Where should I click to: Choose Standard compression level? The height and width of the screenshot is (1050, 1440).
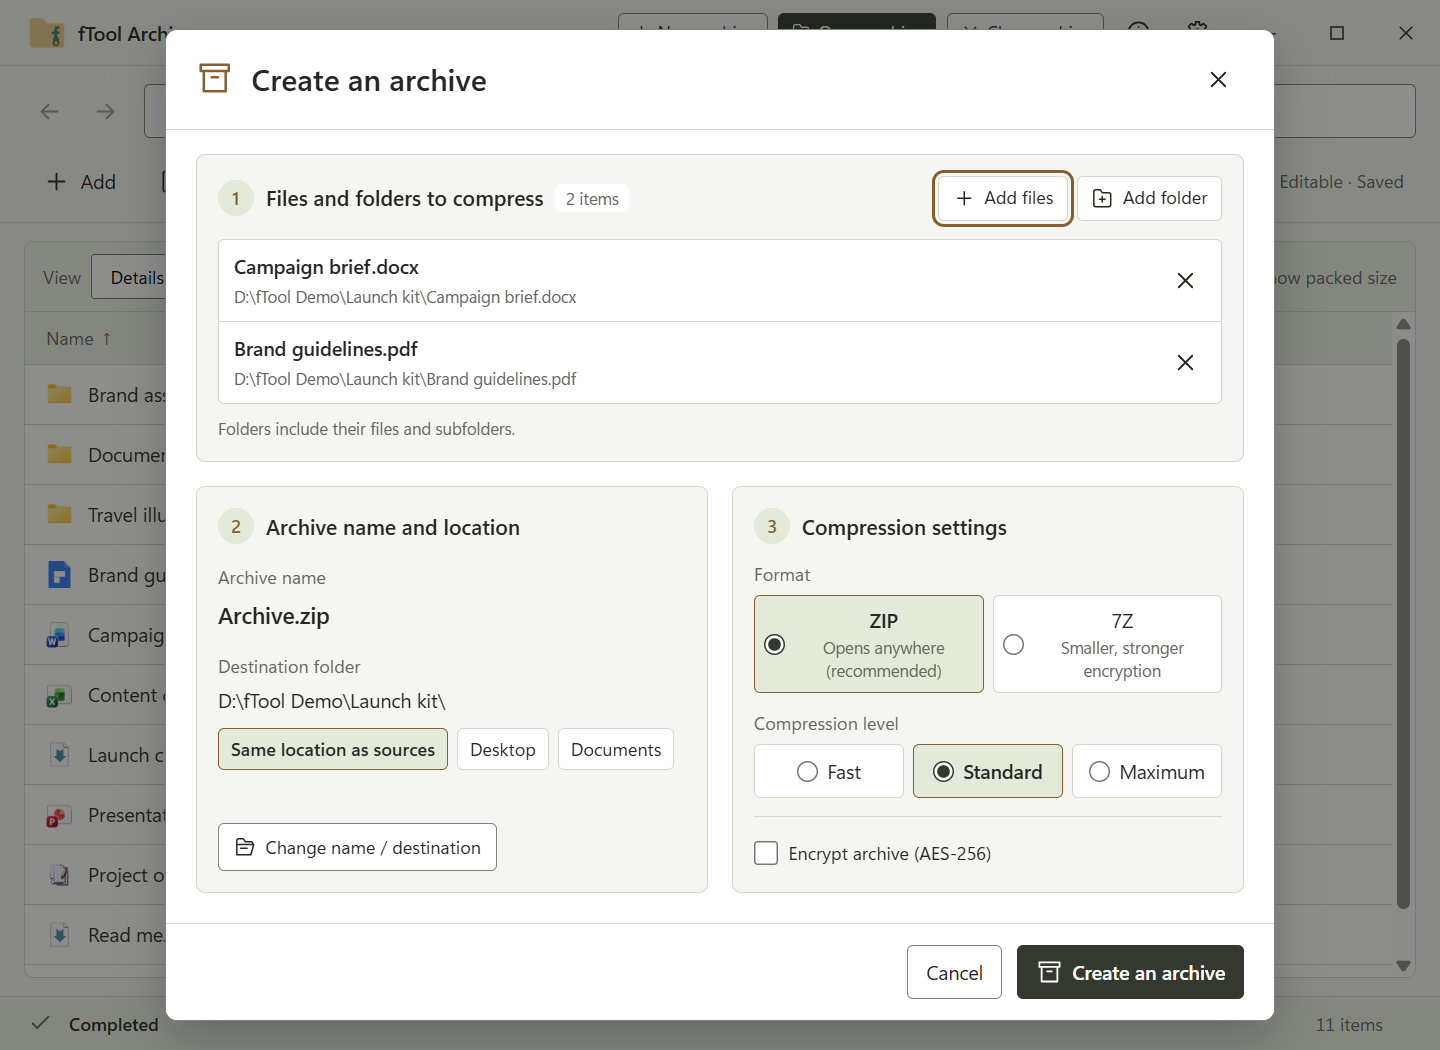(x=988, y=771)
